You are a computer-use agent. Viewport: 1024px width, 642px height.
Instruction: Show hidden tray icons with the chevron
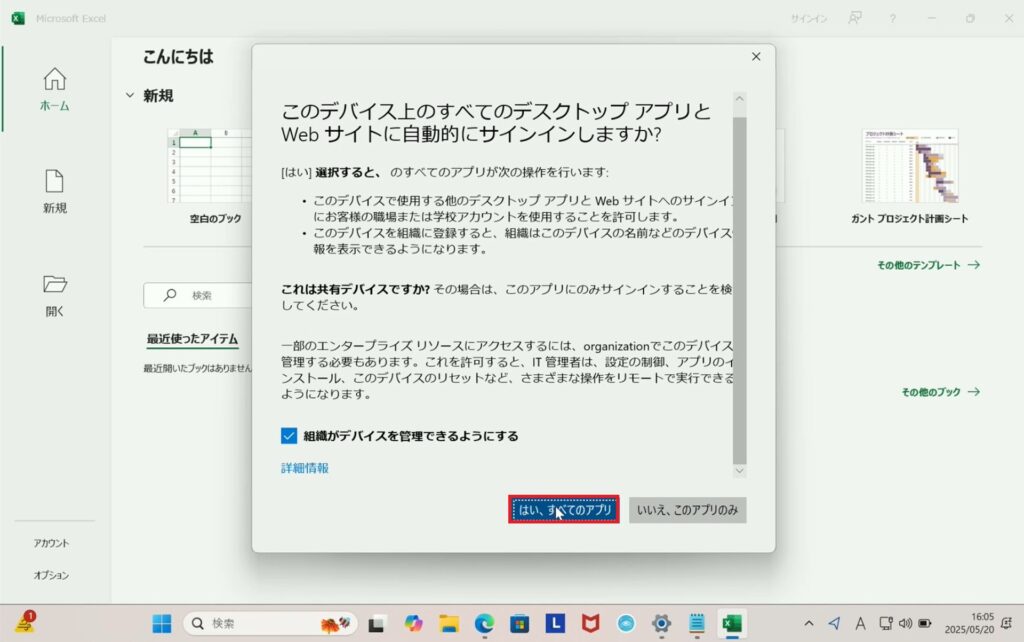808,624
